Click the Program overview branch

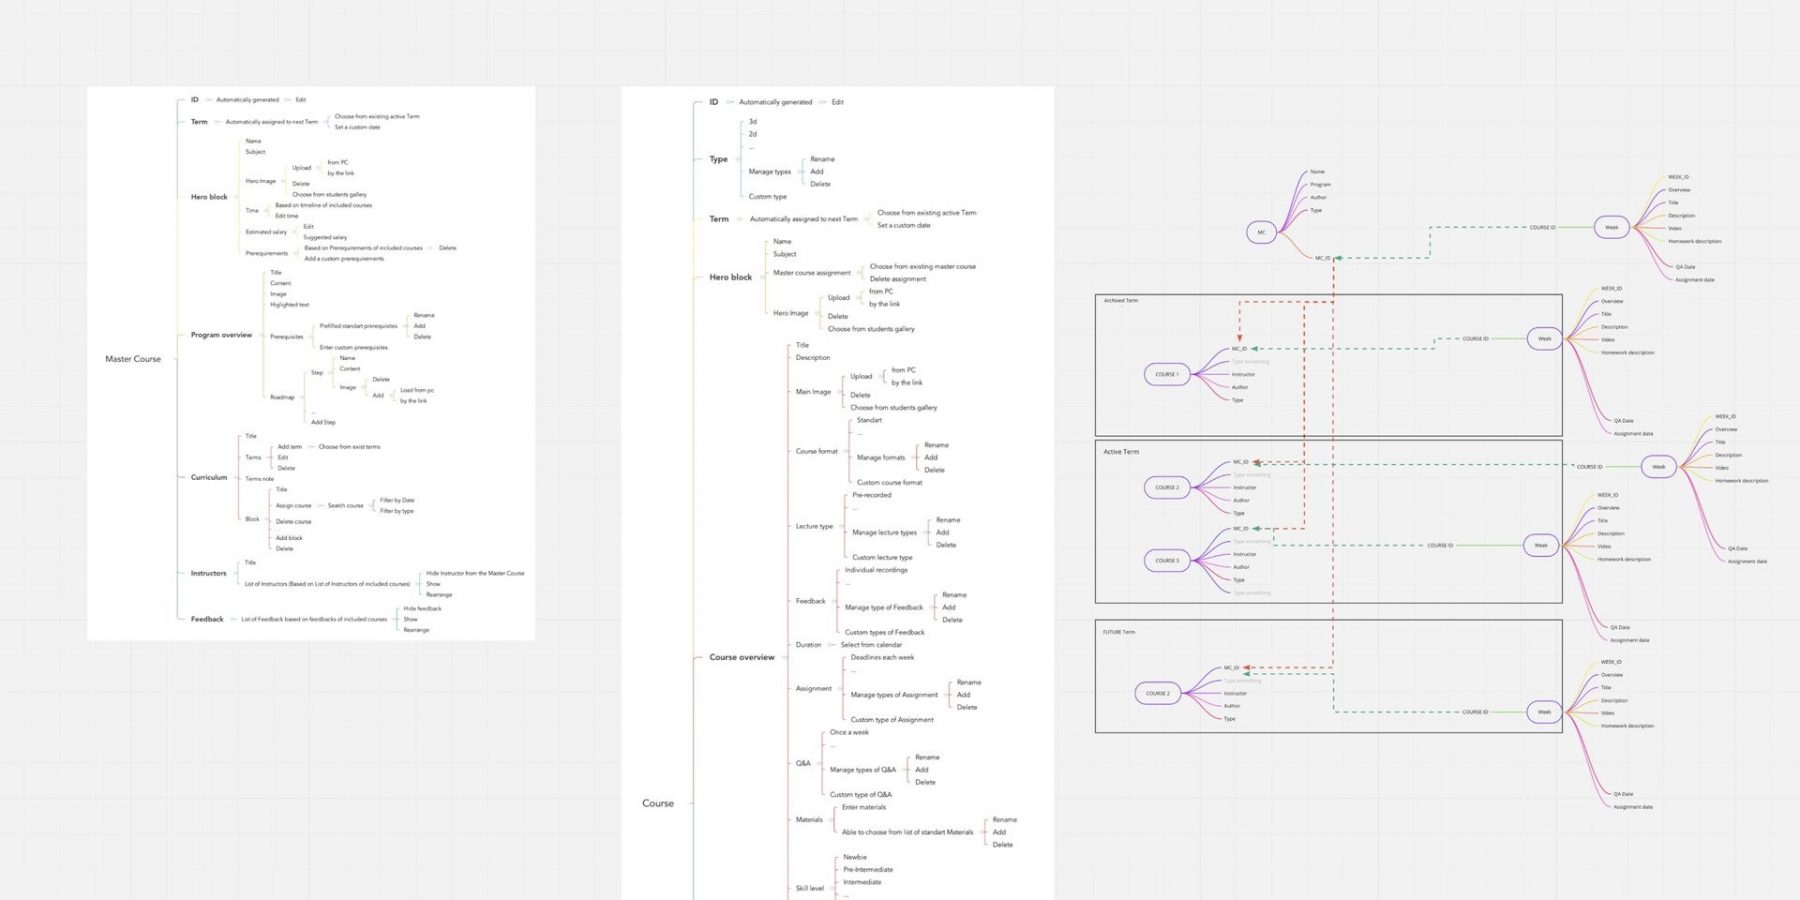coord(221,335)
